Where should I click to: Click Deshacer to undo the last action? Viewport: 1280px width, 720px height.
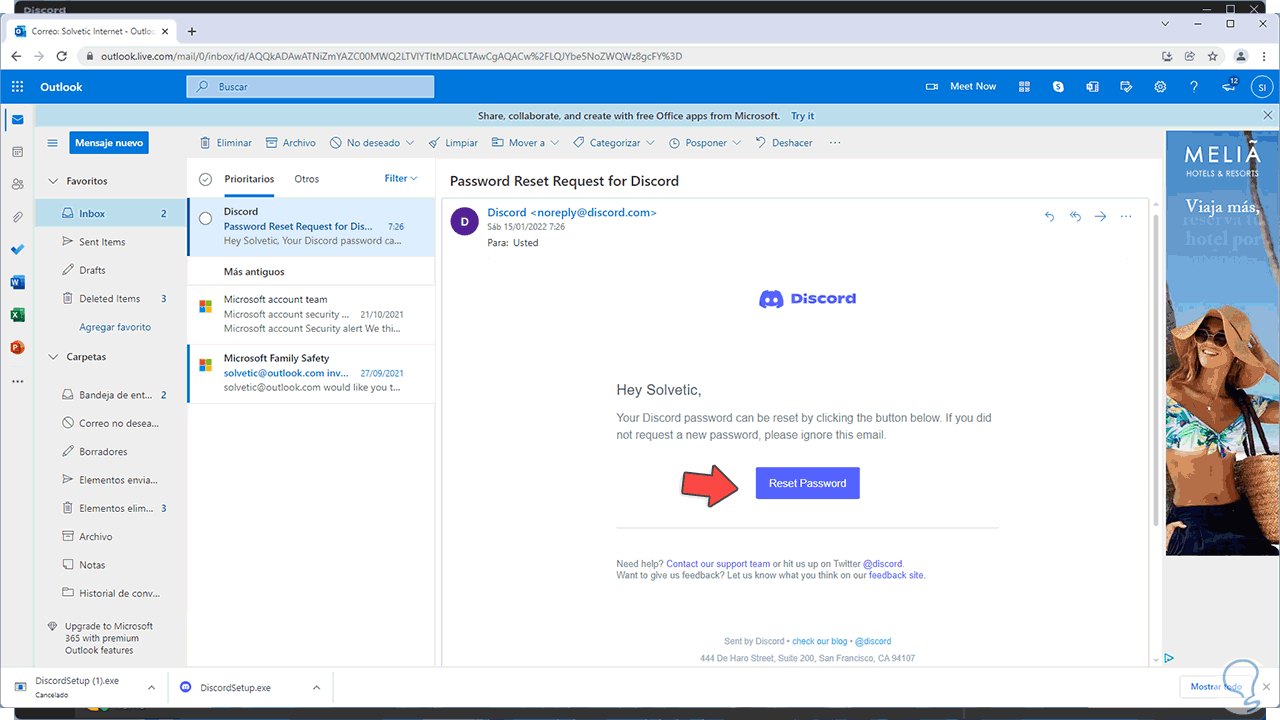(784, 143)
